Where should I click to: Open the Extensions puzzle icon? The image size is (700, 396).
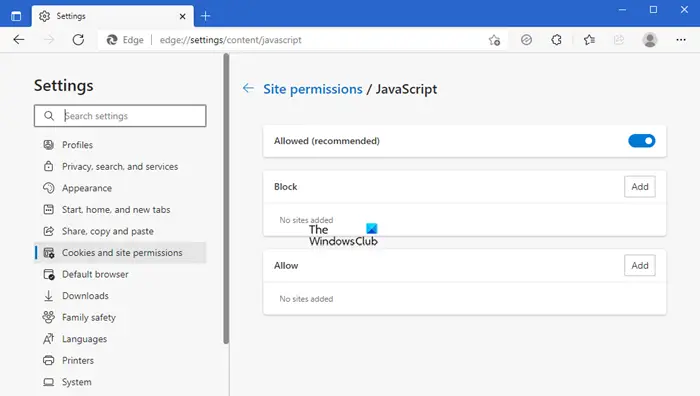click(556, 40)
